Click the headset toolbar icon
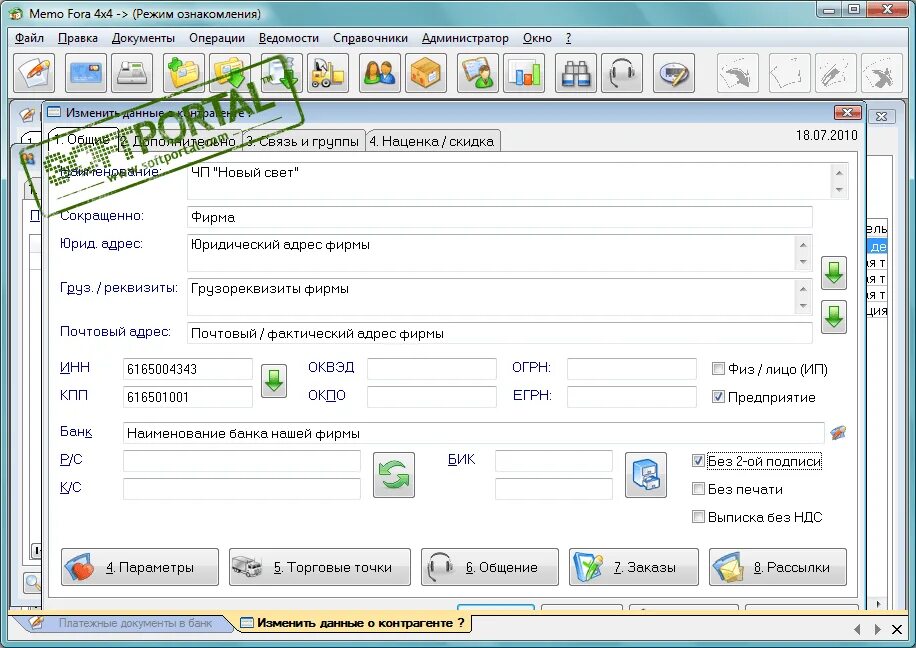The height and width of the screenshot is (648, 916). pos(622,73)
